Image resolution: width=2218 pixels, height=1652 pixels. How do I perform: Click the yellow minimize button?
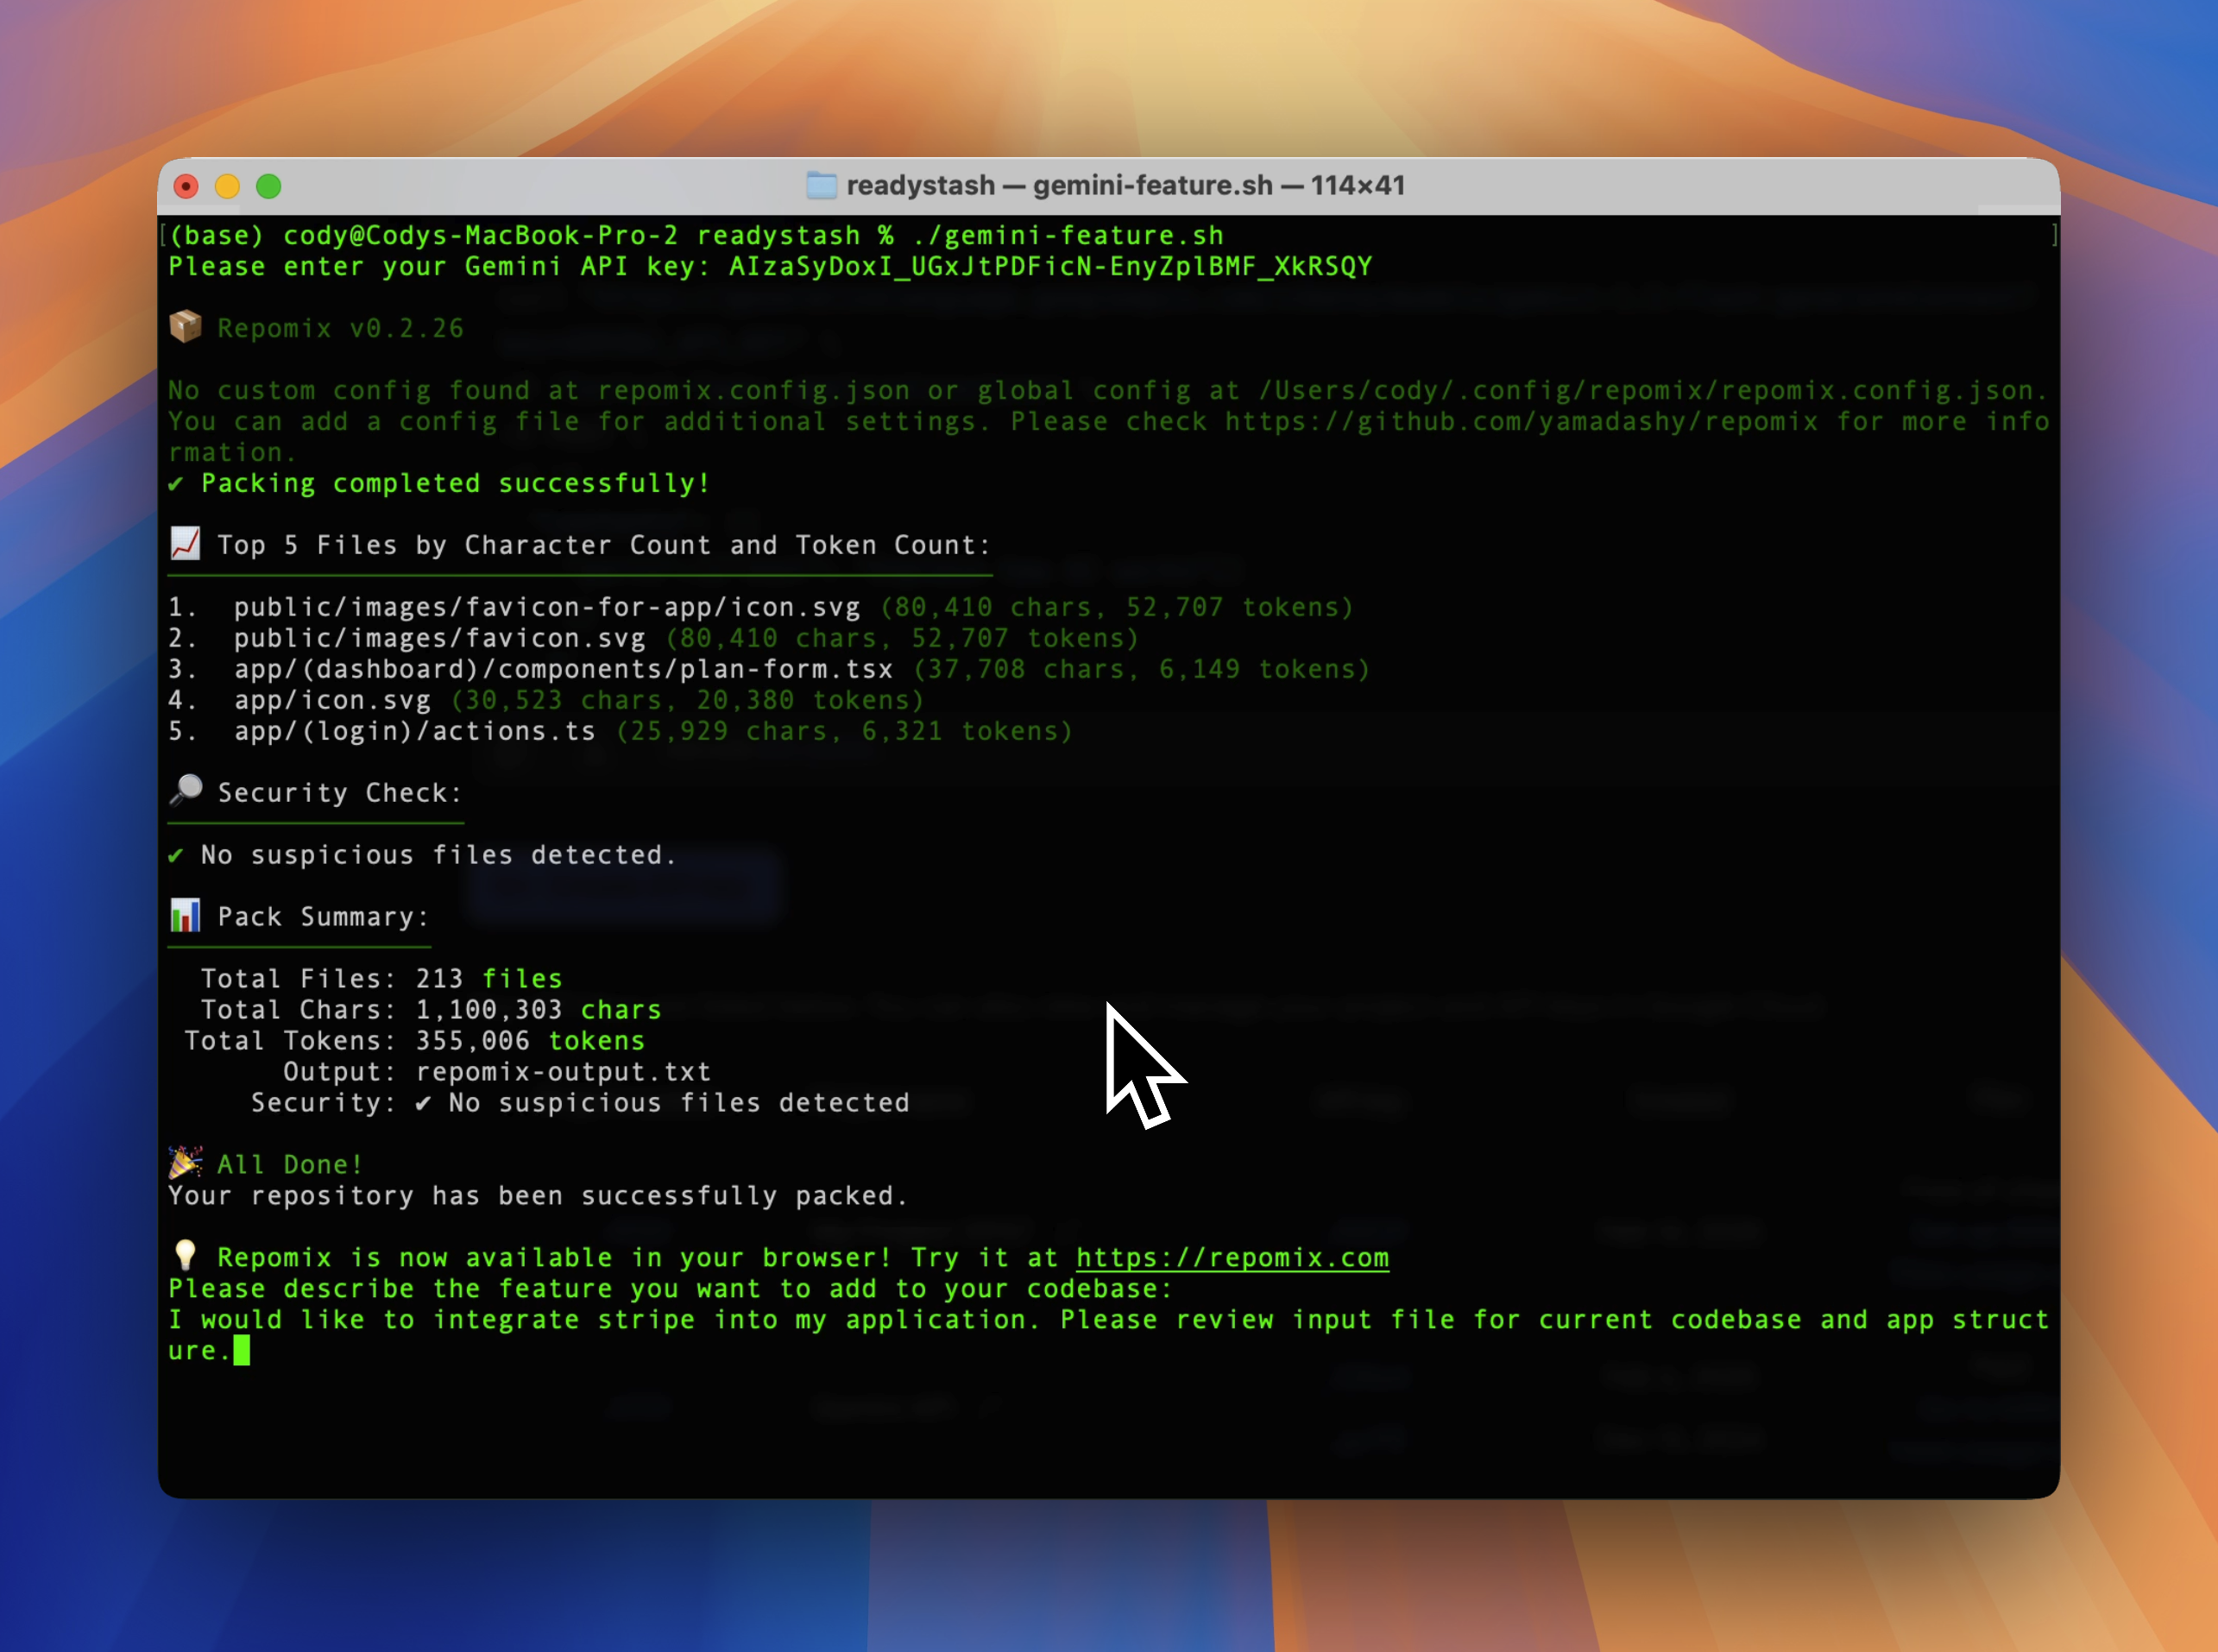[x=228, y=186]
